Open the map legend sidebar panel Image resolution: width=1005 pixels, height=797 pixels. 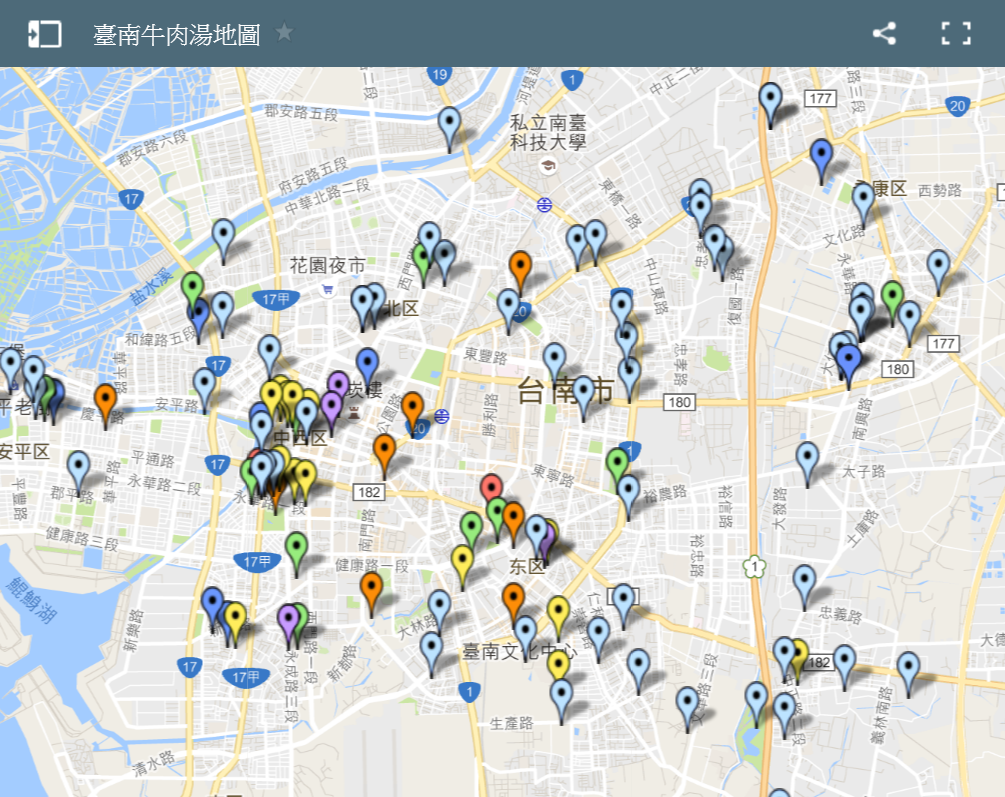click(44, 34)
